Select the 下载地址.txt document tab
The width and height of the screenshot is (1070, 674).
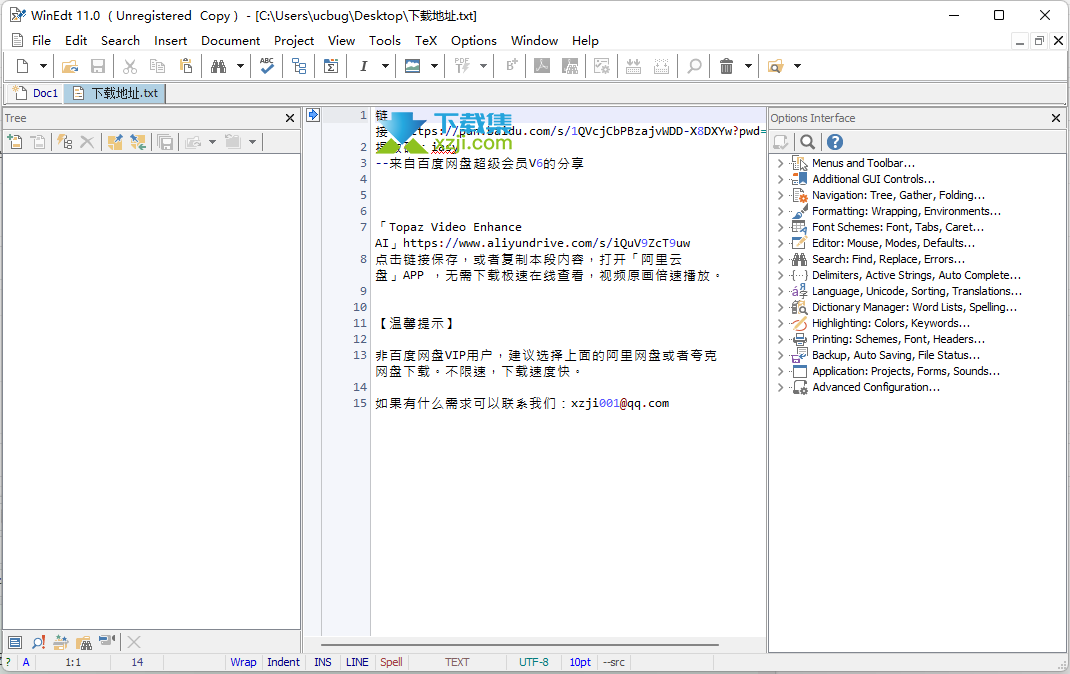(x=115, y=93)
